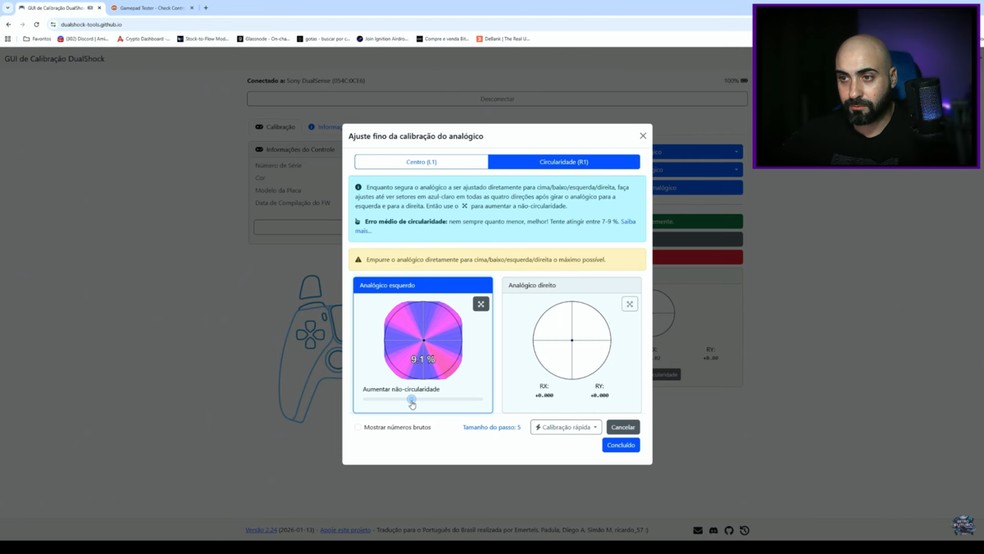
Task: Open the Discord icon in footer
Action: point(714,531)
